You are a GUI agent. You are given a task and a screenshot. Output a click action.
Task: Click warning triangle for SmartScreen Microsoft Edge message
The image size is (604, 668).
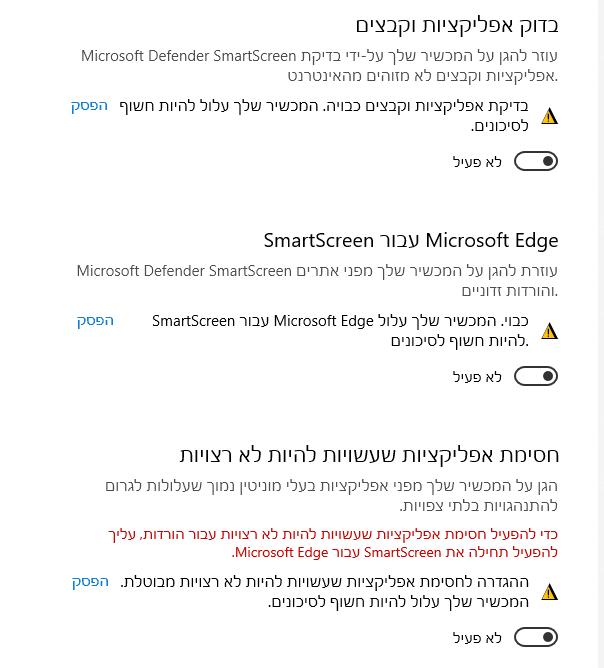(x=548, y=331)
